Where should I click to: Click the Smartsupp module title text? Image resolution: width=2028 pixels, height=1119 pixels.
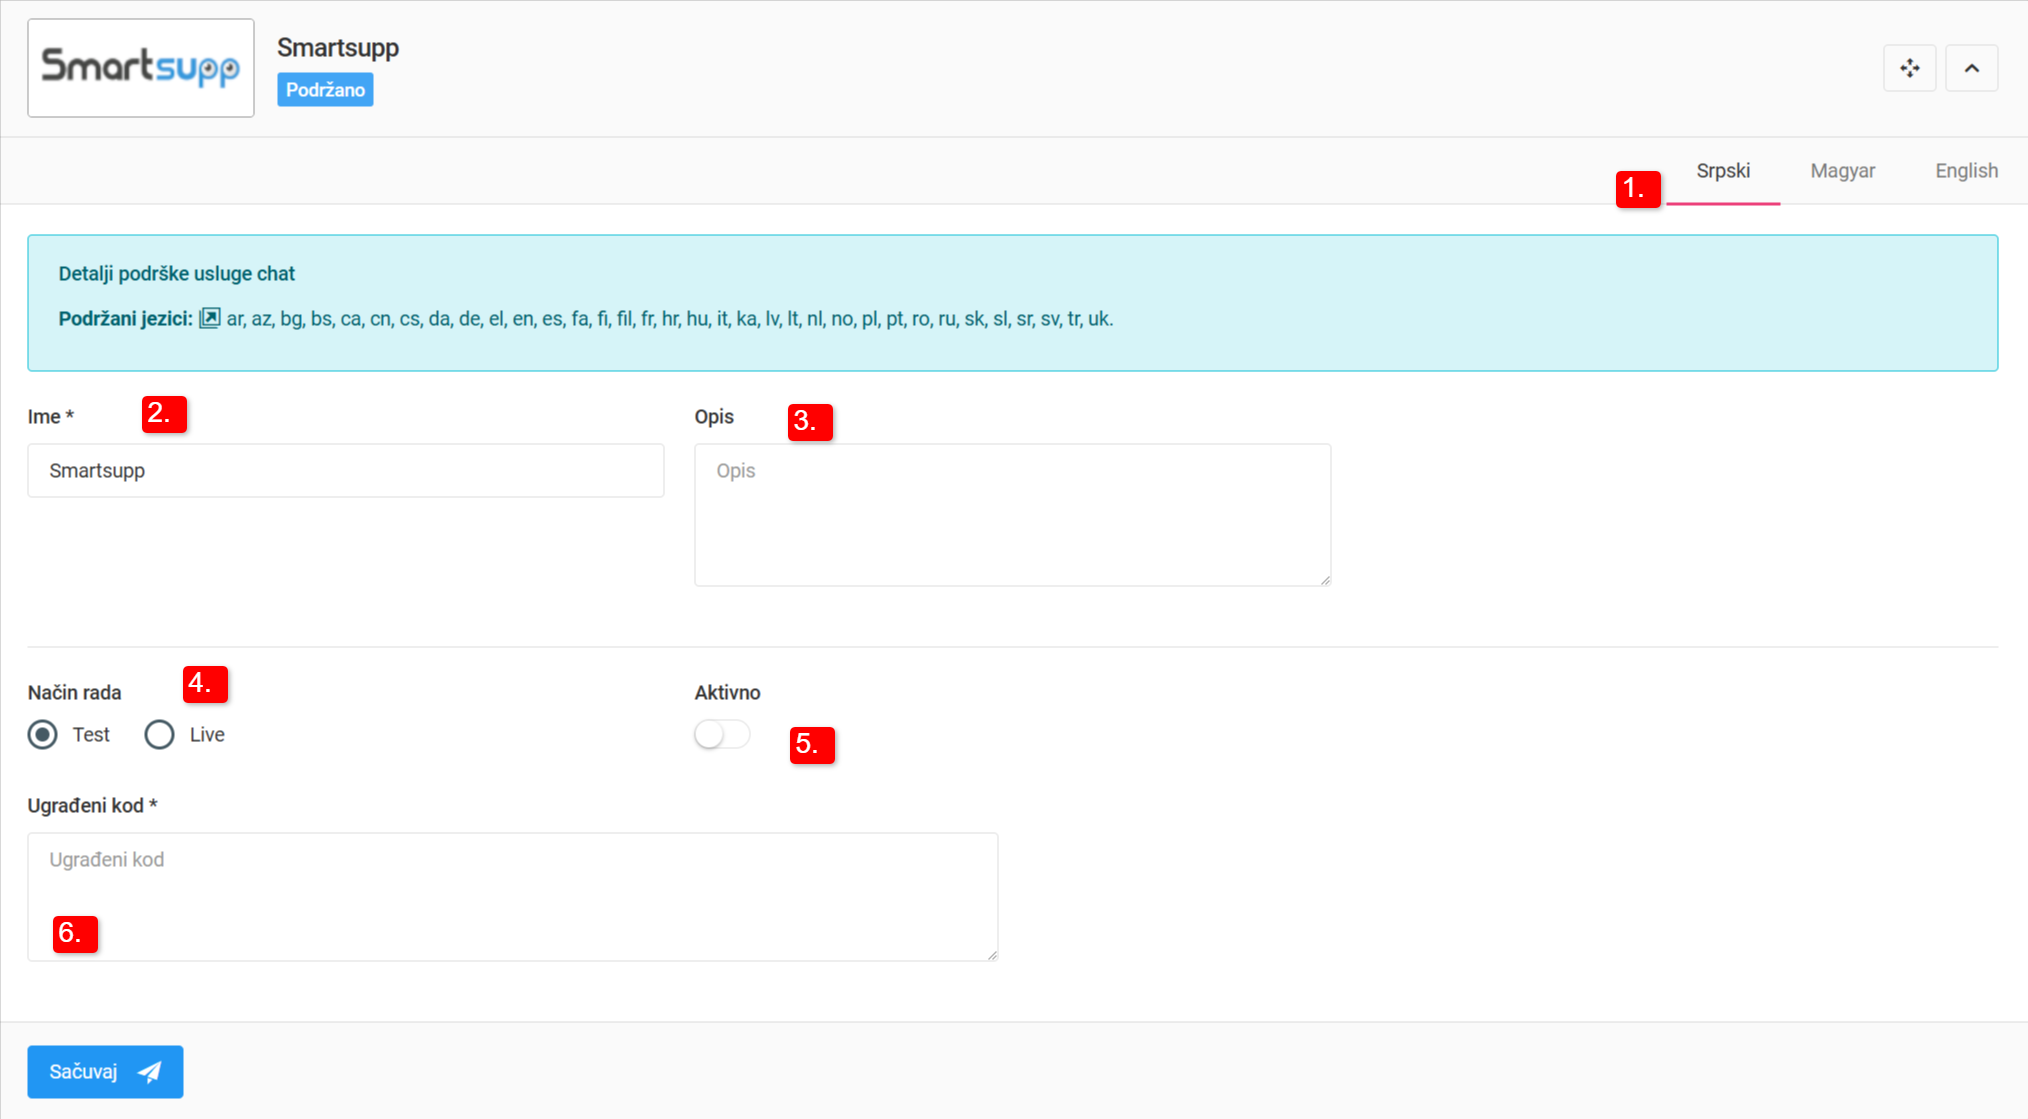click(338, 48)
